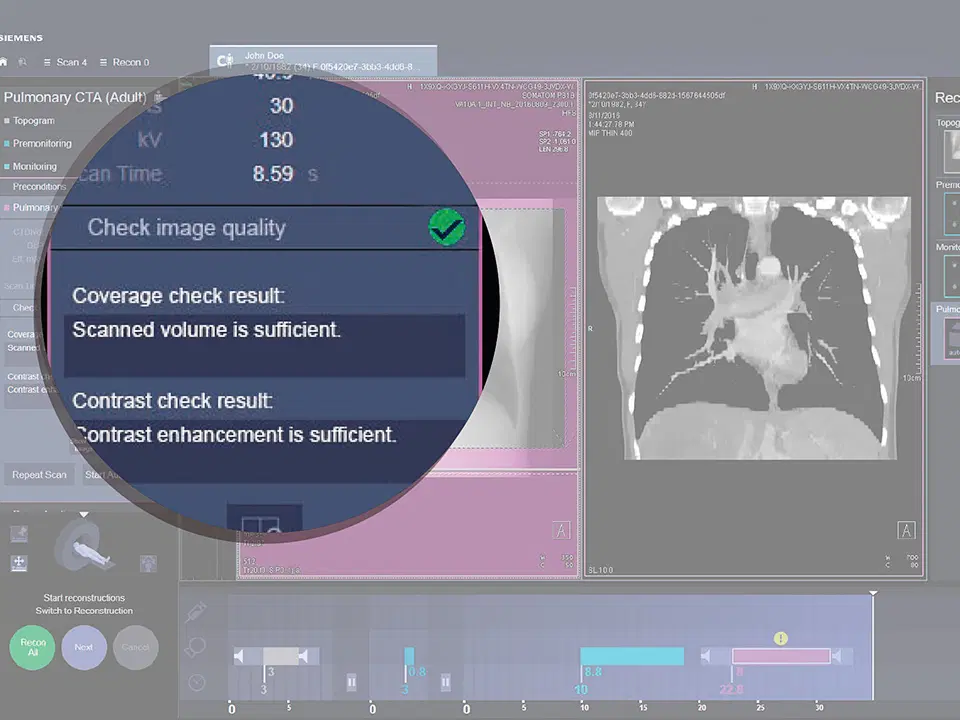The width and height of the screenshot is (960, 720).
Task: Click the home icon in top bar
Action: 4,62
